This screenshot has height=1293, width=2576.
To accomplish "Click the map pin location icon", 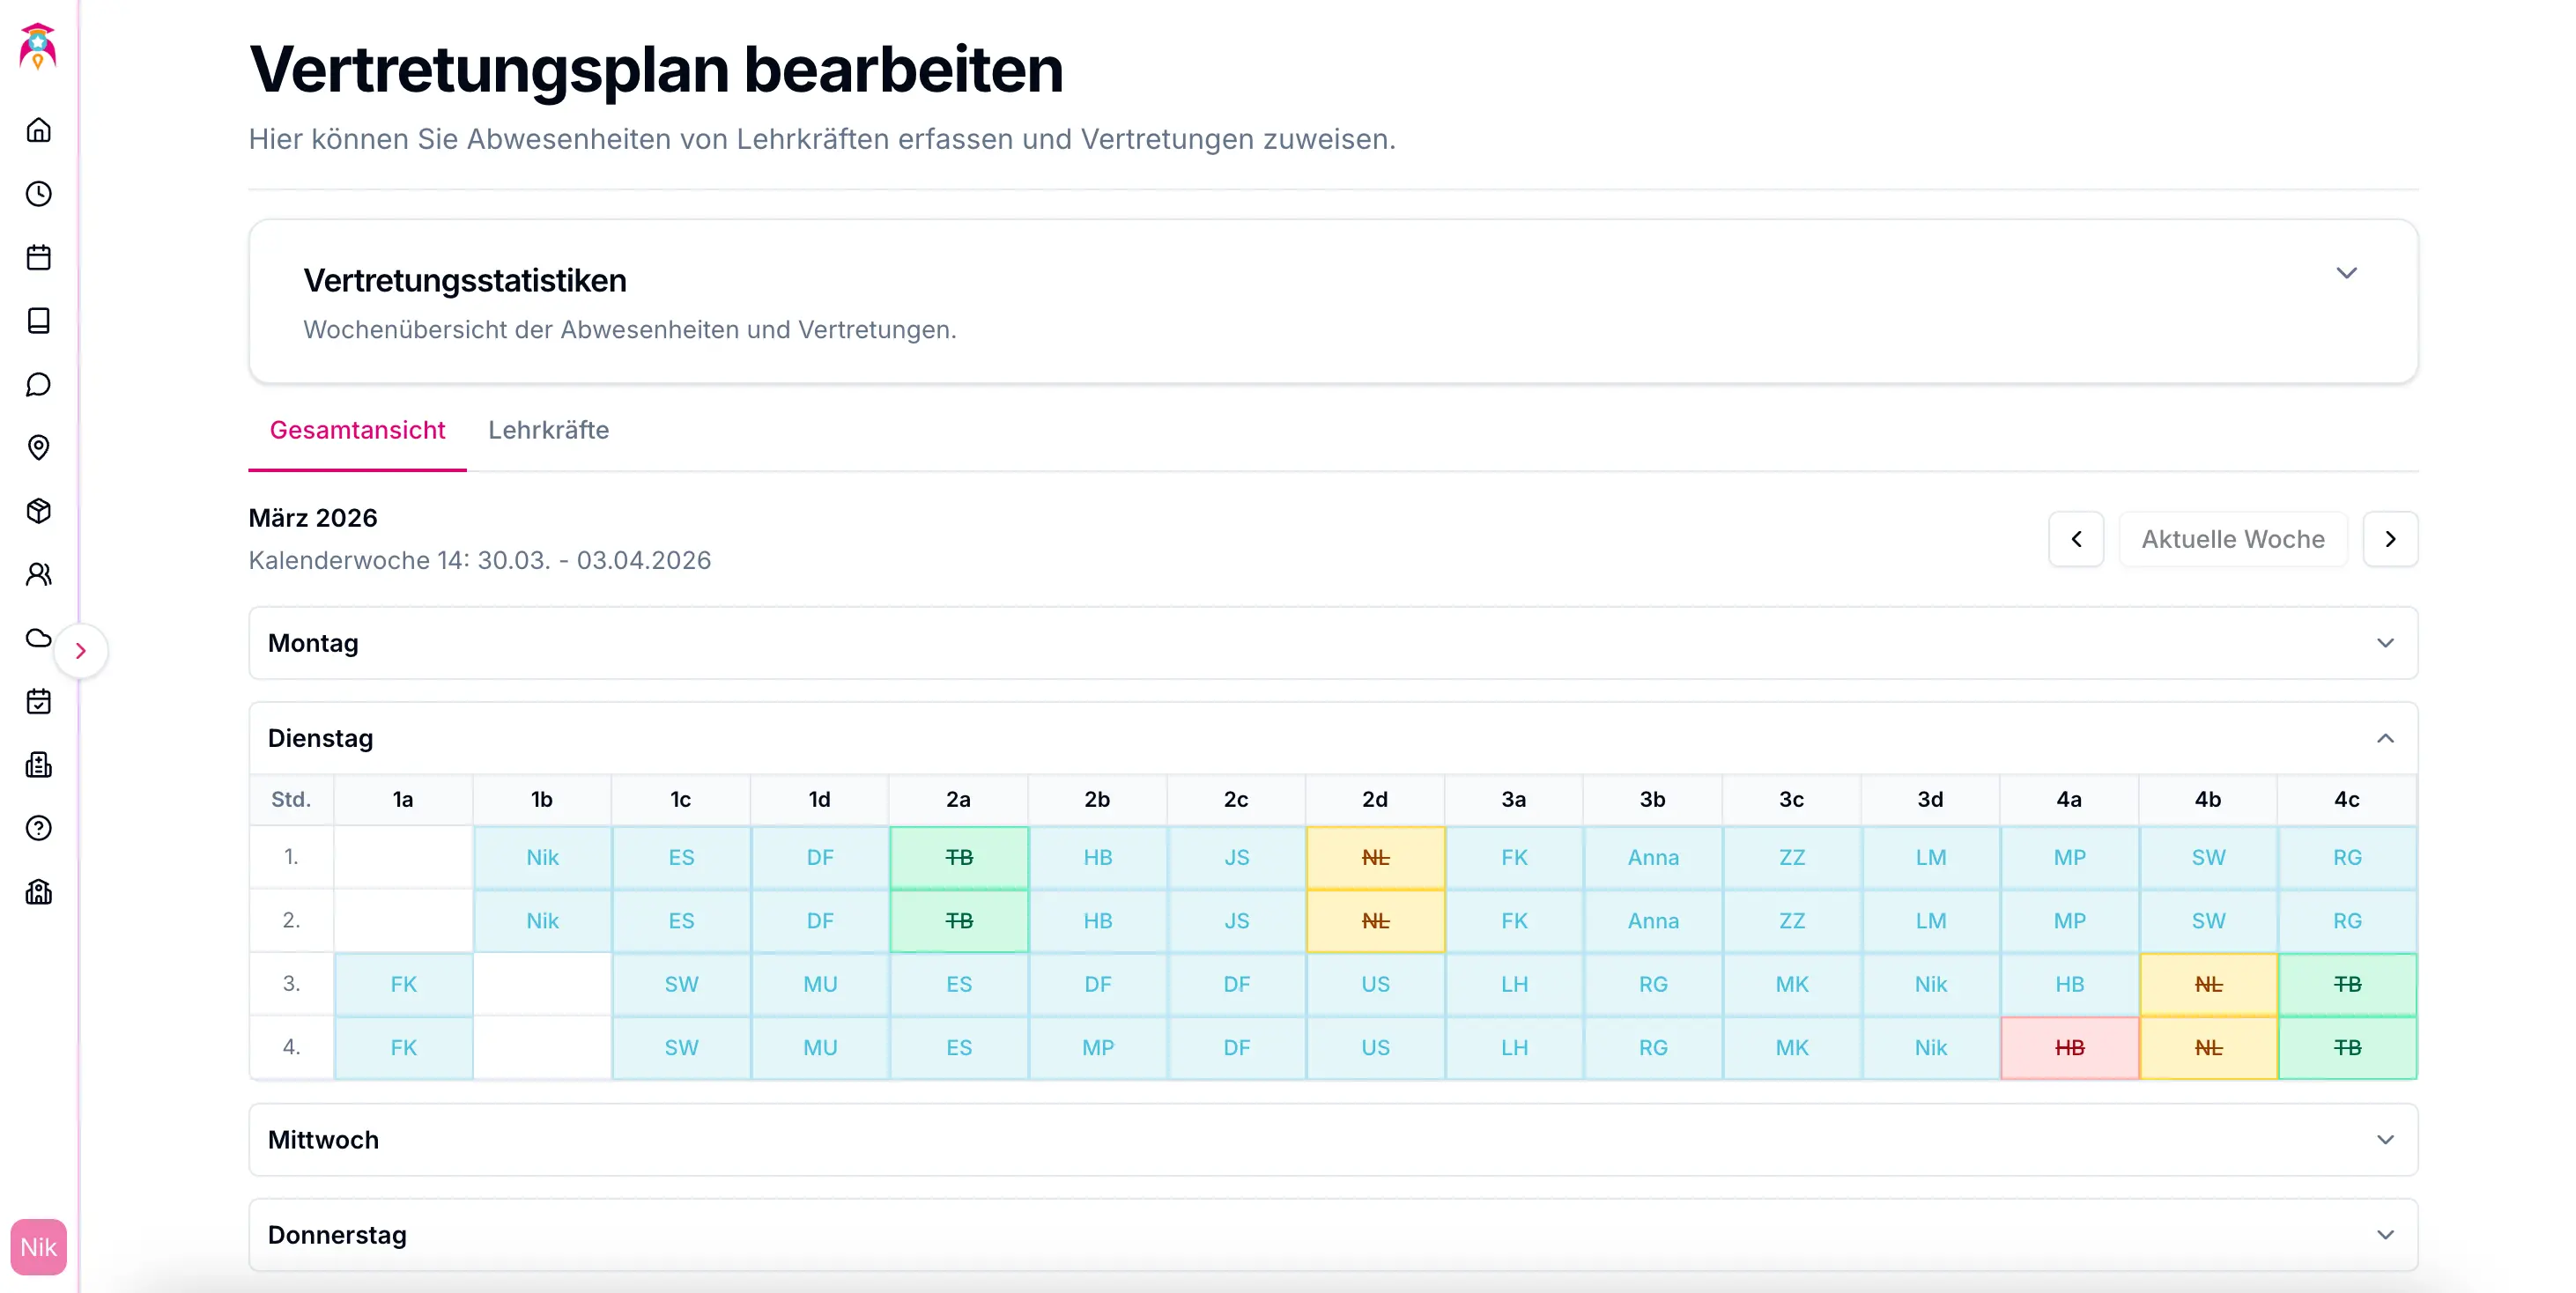I will [38, 447].
